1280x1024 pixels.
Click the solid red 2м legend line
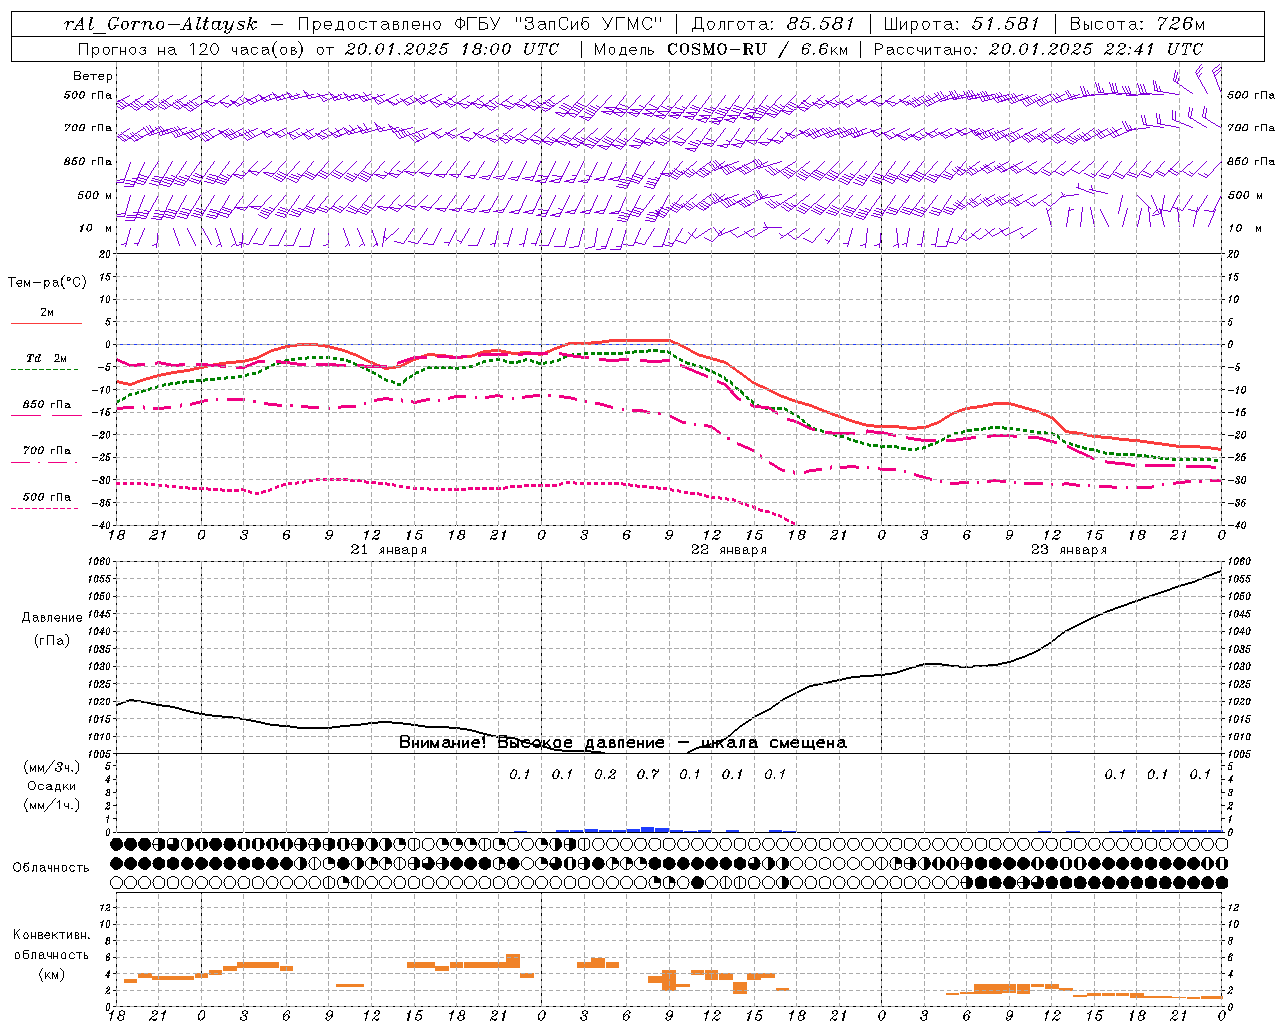(46, 324)
